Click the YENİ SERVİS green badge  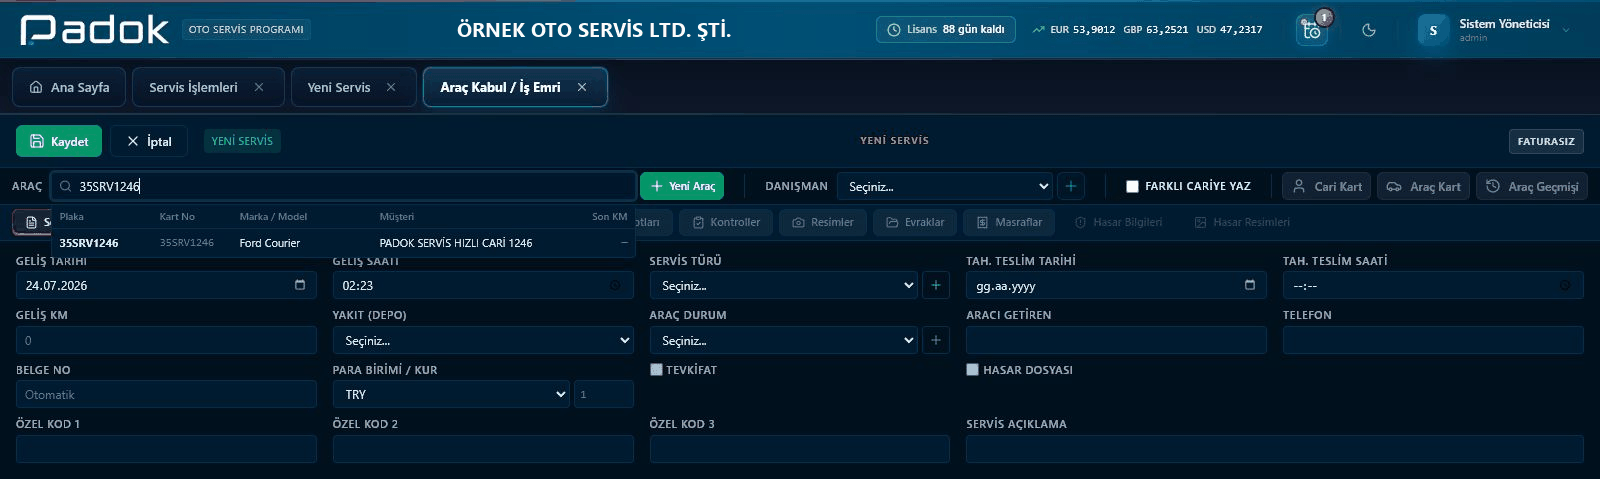(242, 141)
